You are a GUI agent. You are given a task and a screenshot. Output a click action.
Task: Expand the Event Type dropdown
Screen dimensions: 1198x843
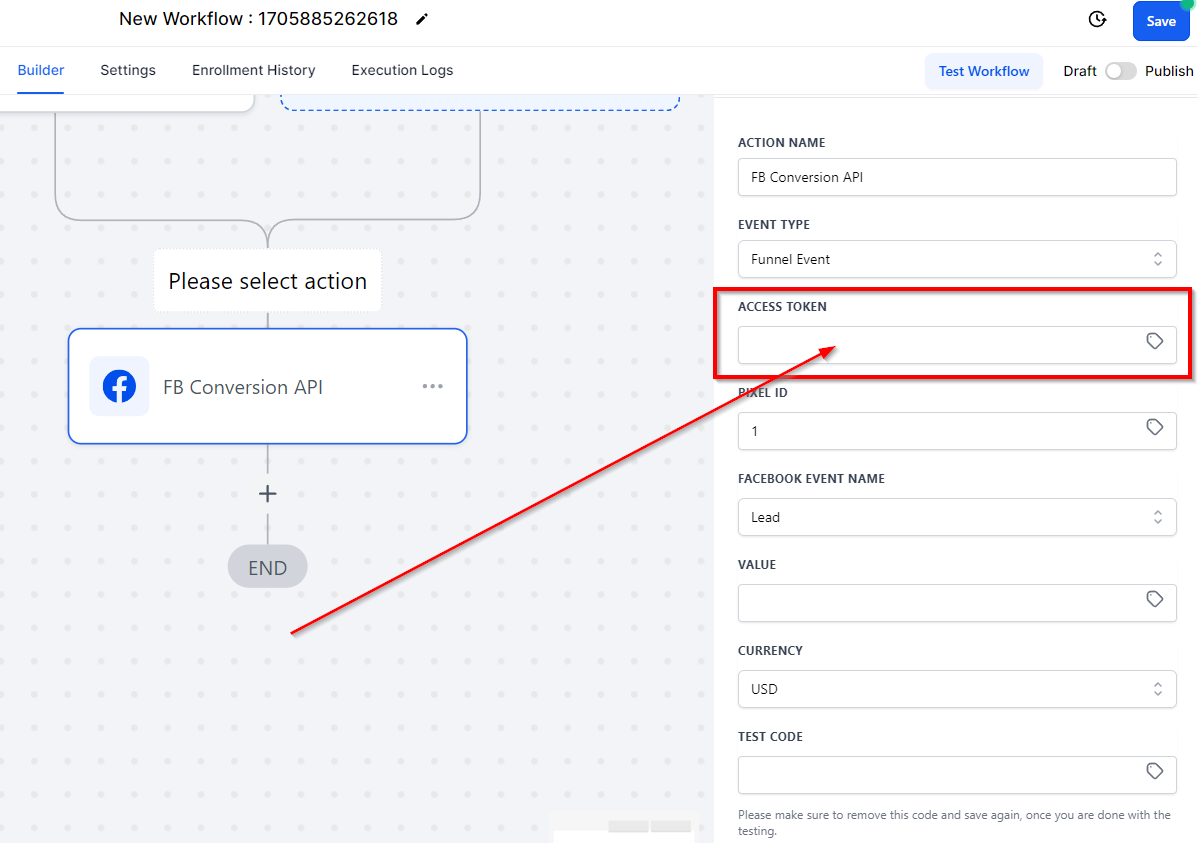[956, 259]
